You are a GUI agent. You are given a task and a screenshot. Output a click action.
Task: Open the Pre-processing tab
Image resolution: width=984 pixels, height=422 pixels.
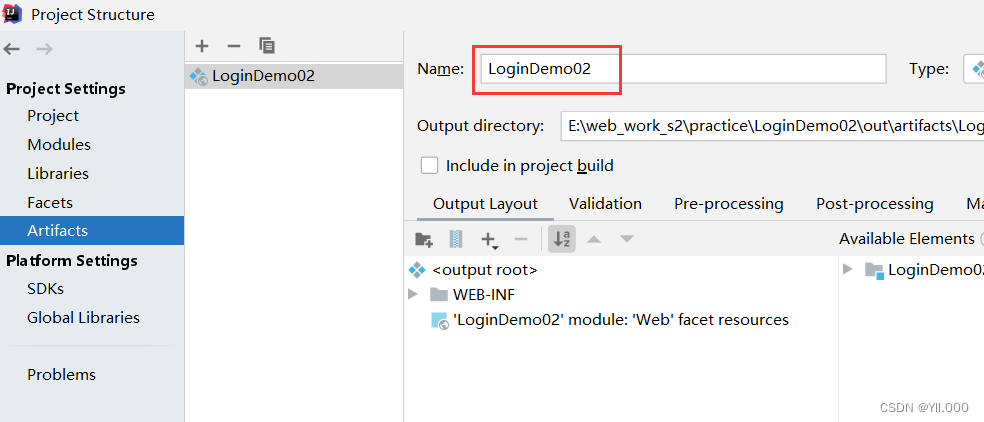[728, 203]
